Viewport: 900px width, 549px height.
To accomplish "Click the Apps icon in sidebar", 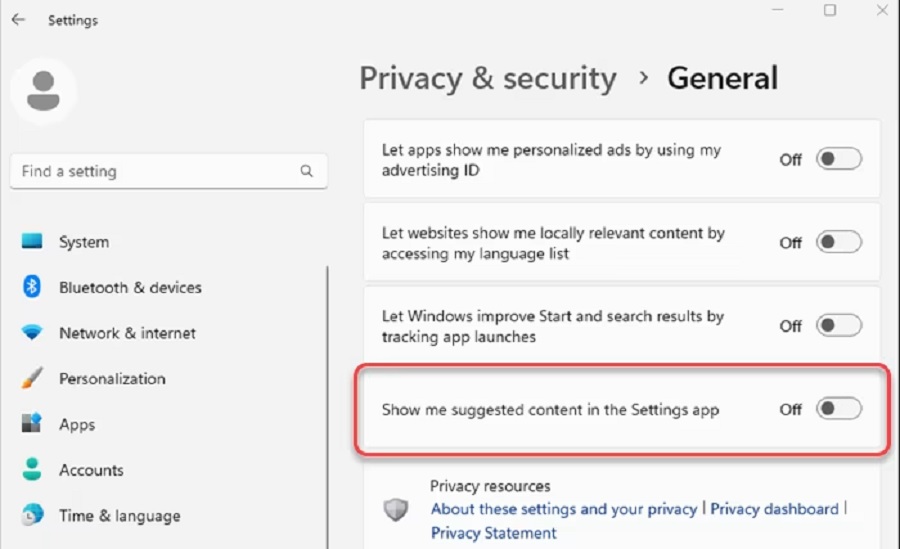I will coord(32,423).
